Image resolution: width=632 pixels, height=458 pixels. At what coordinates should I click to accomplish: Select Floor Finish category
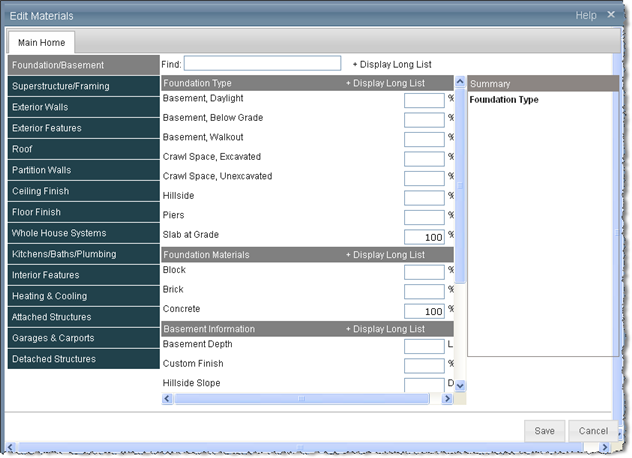83,212
